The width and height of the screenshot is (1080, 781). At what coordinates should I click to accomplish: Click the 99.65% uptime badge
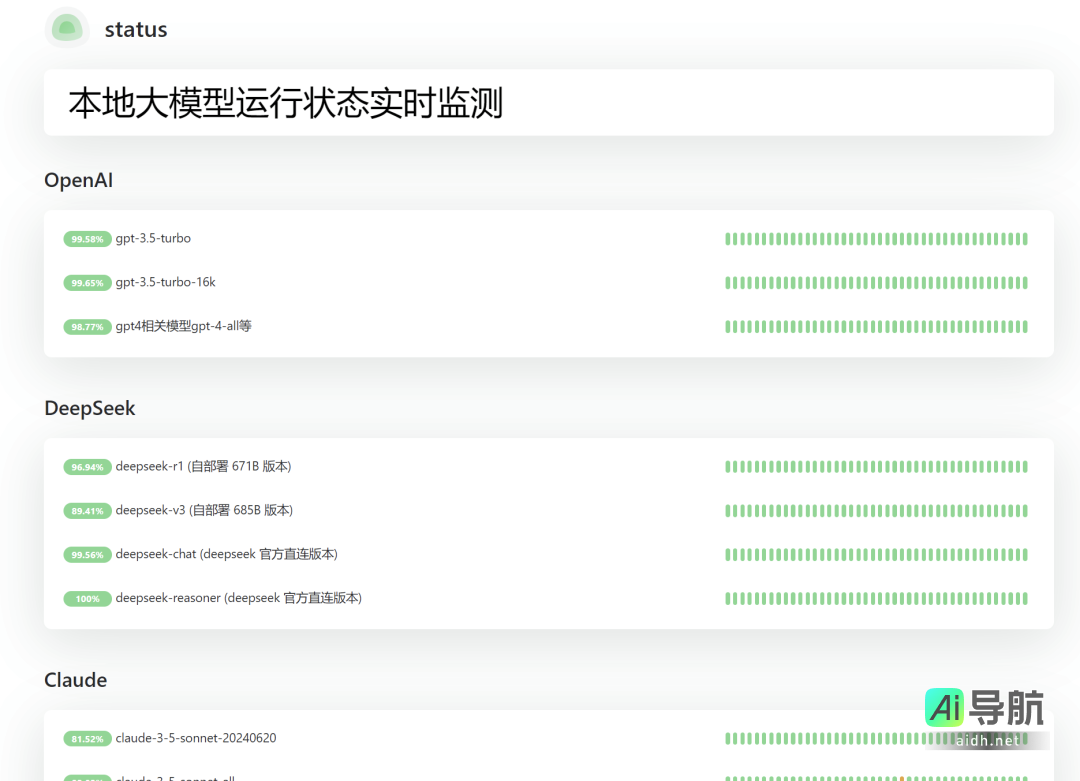point(87,283)
